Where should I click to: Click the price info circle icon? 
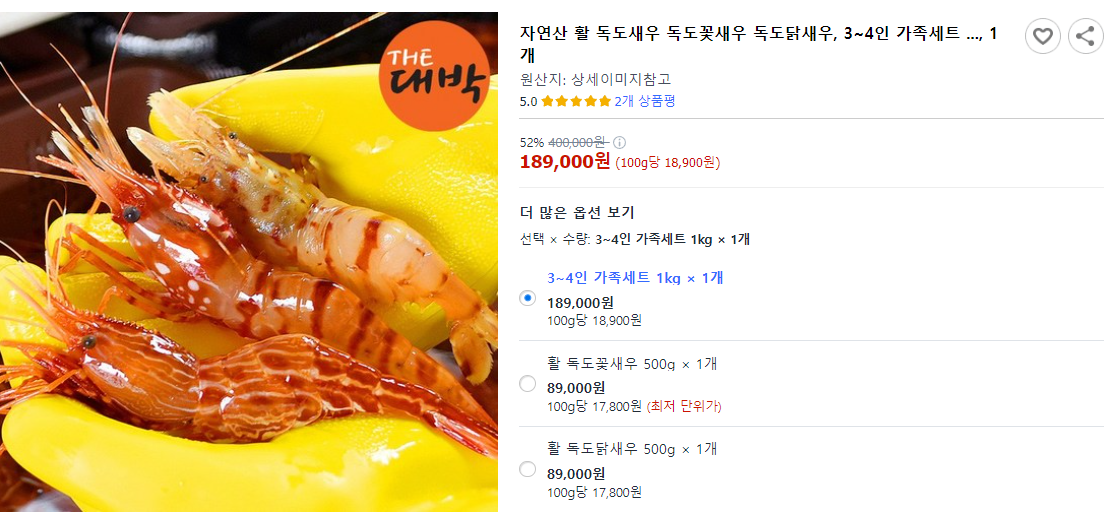(620, 143)
